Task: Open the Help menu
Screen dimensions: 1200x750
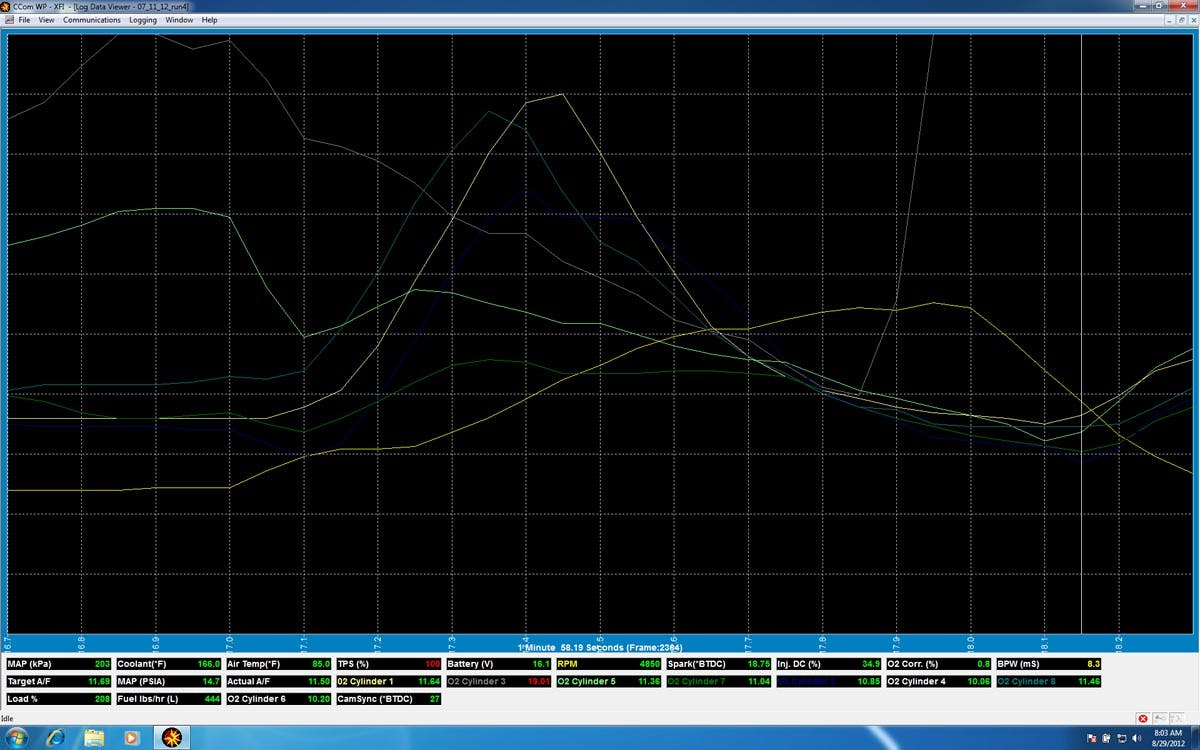Action: pos(209,20)
